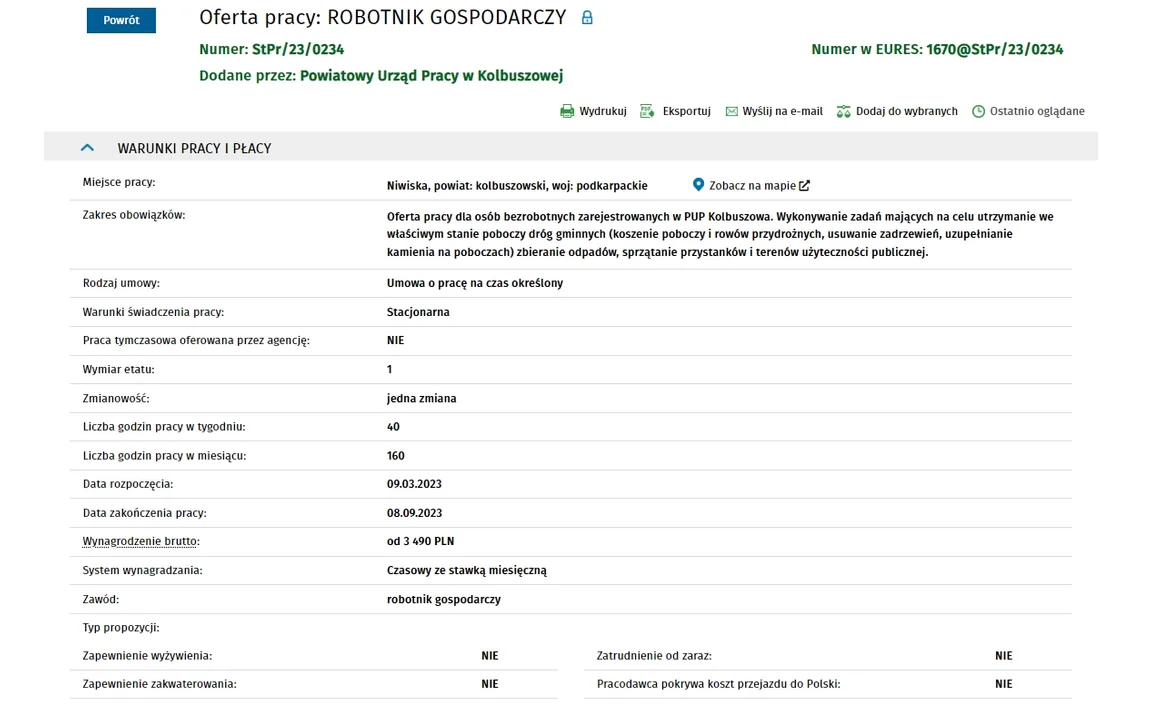Click the Wynagrodzenie brutto label

click(x=141, y=542)
